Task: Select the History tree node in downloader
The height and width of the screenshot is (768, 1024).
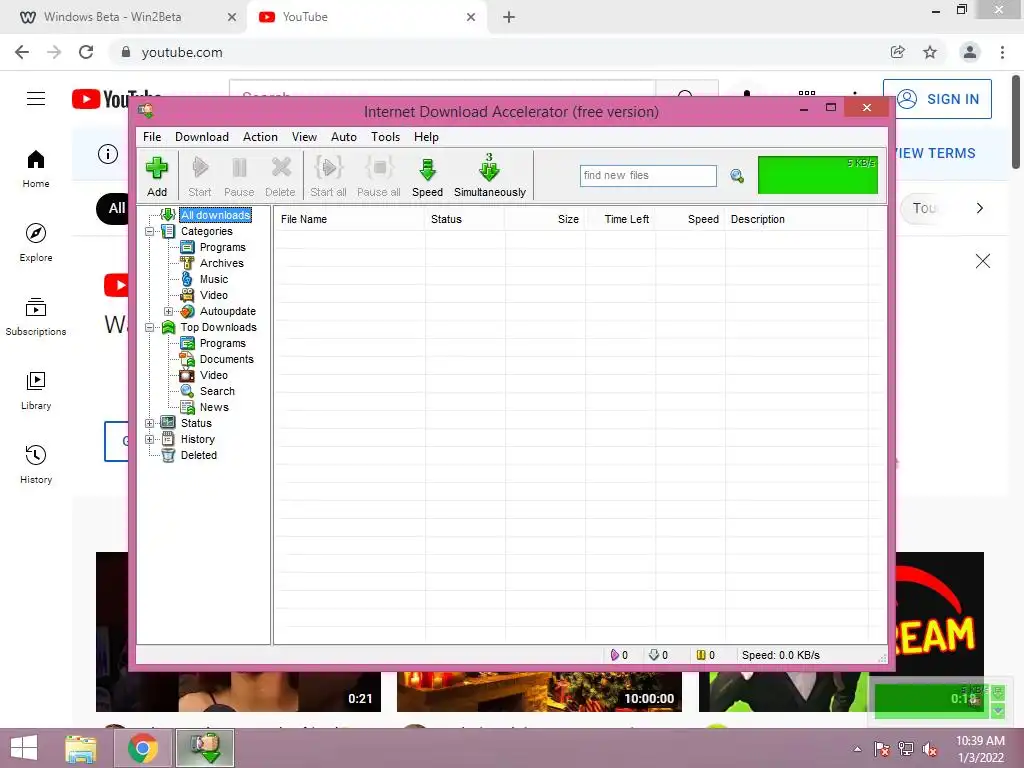Action: pyautogui.click(x=197, y=439)
